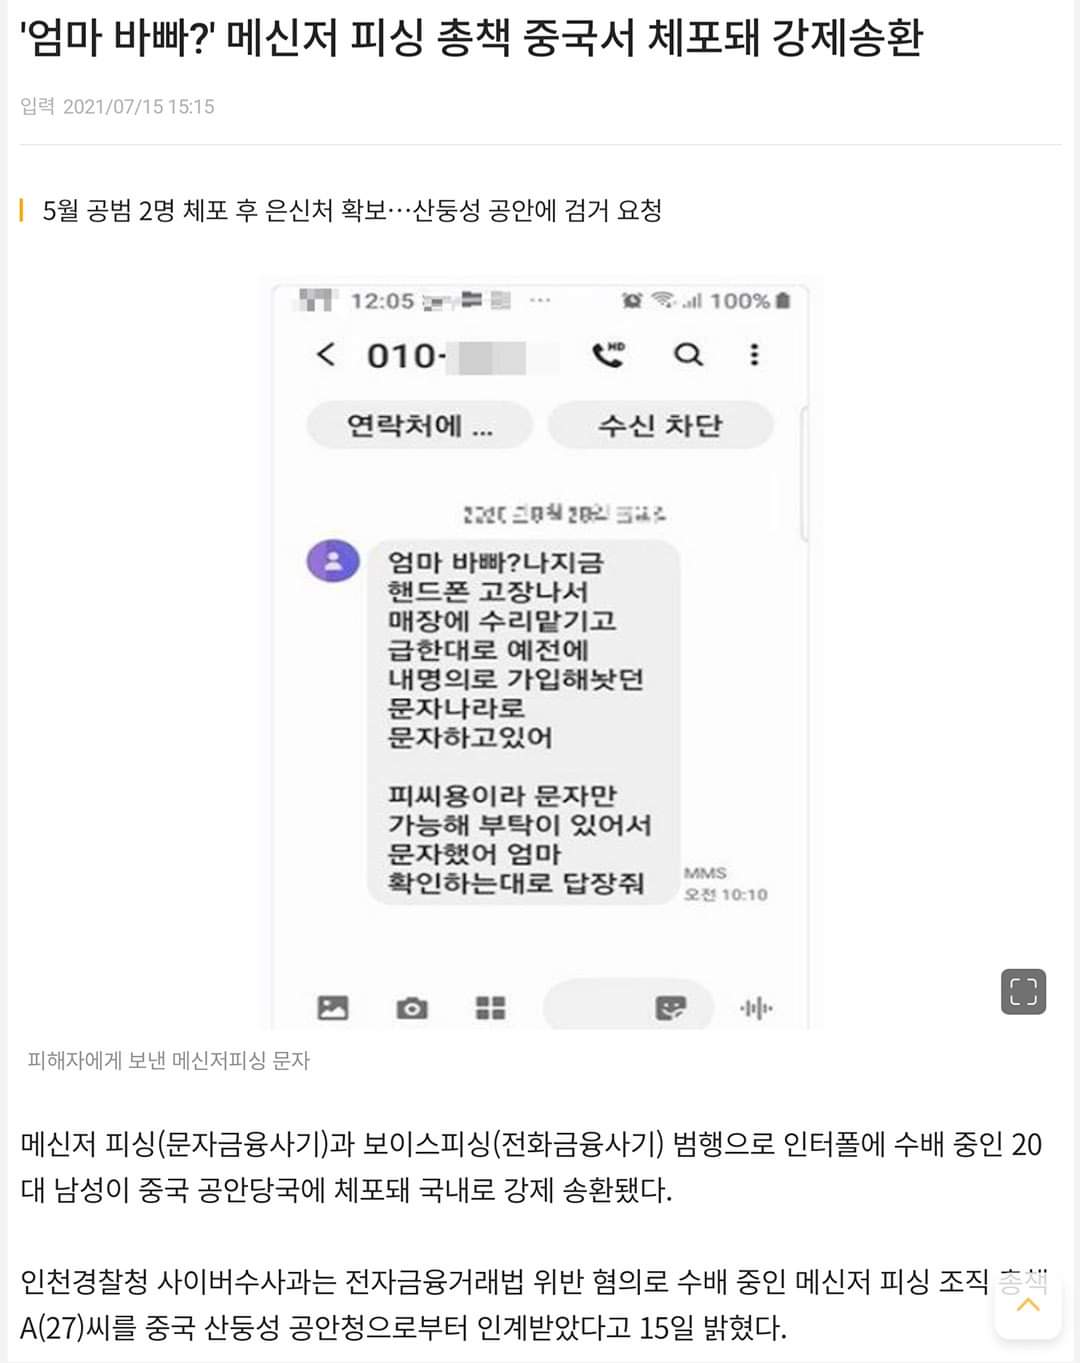Click the phishing message speech bubble

coord(524,722)
